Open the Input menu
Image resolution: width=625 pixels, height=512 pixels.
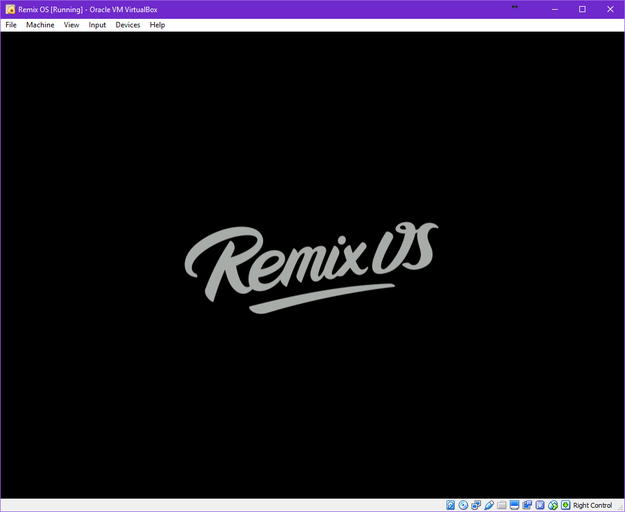97,25
